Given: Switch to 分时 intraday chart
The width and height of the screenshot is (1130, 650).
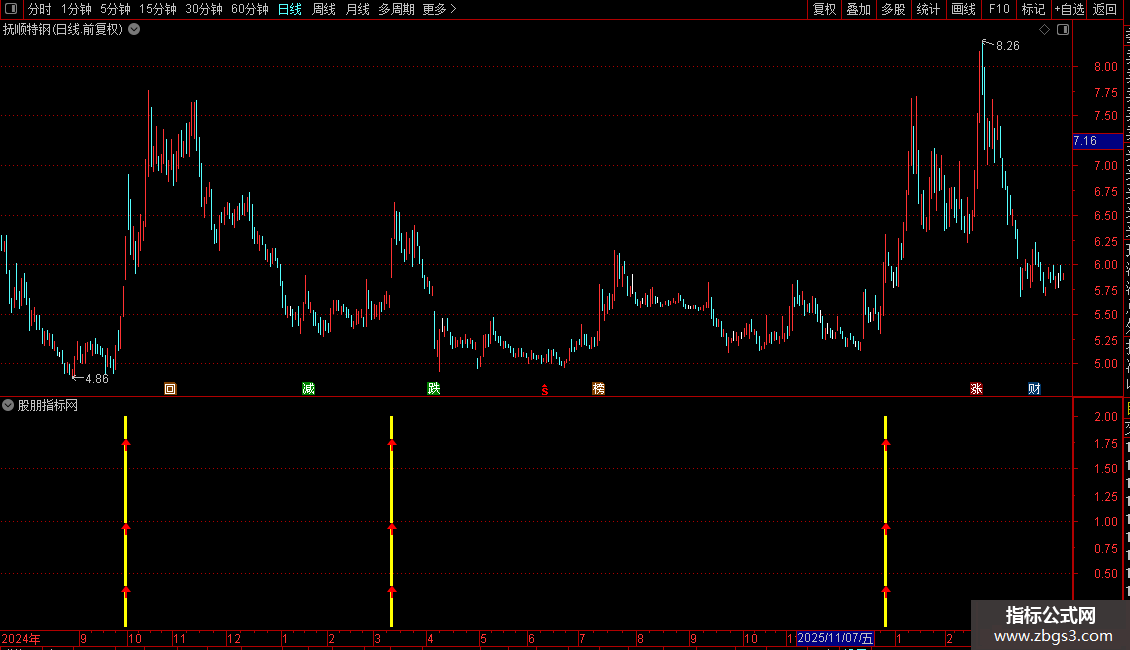Looking at the screenshot, I should pyautogui.click(x=40, y=9).
